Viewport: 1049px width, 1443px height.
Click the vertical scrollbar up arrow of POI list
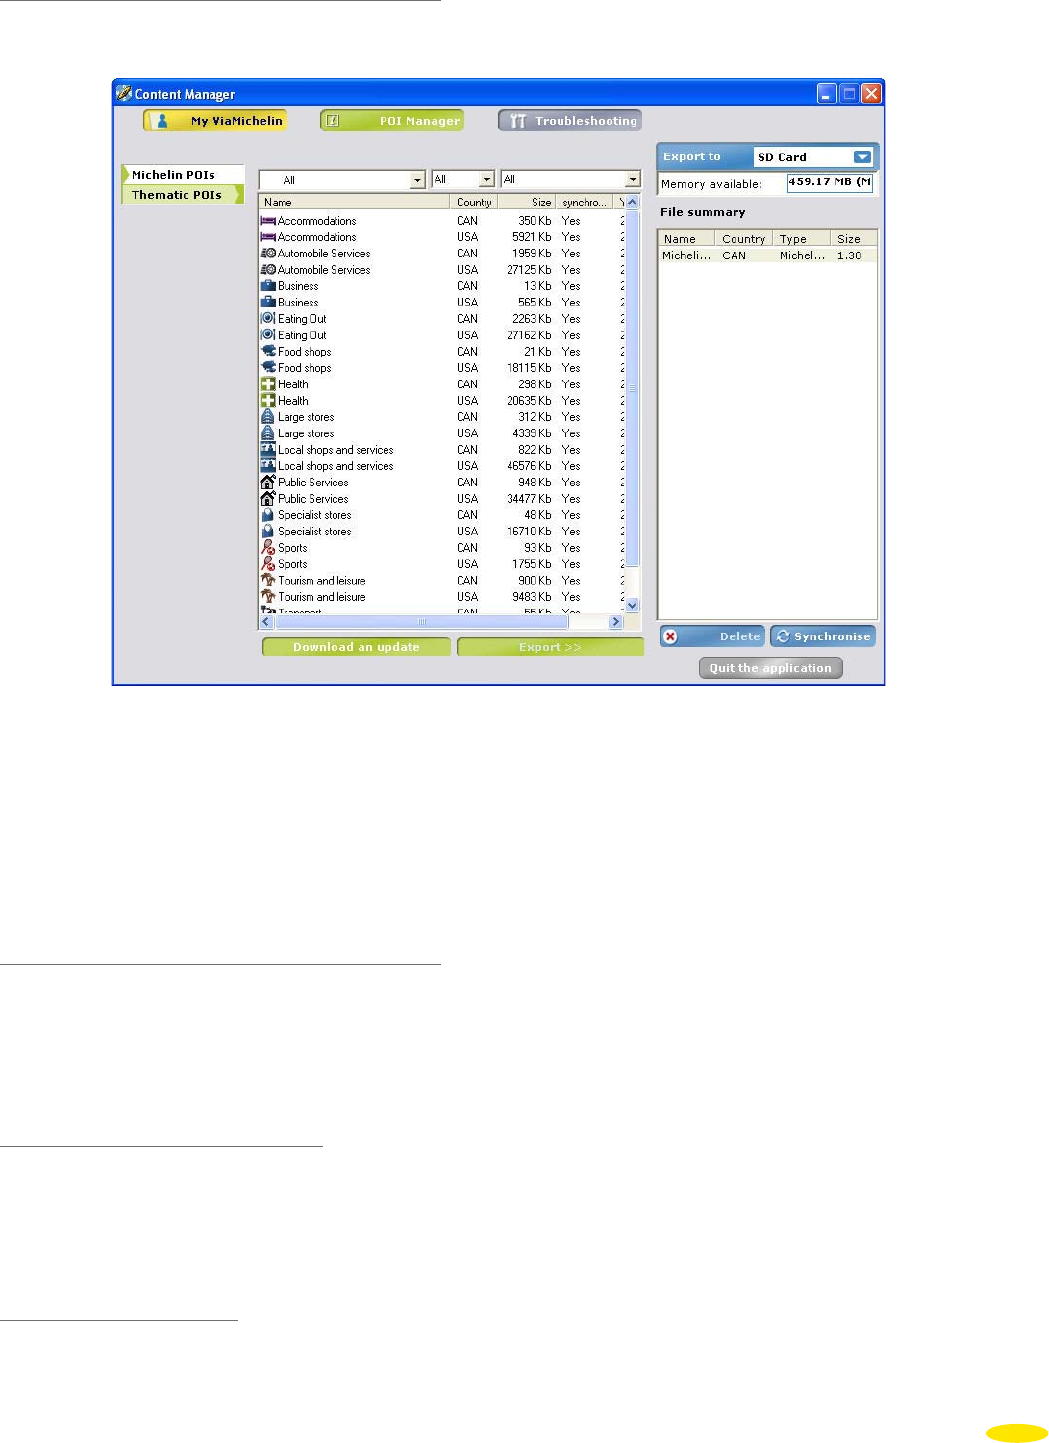[632, 202]
